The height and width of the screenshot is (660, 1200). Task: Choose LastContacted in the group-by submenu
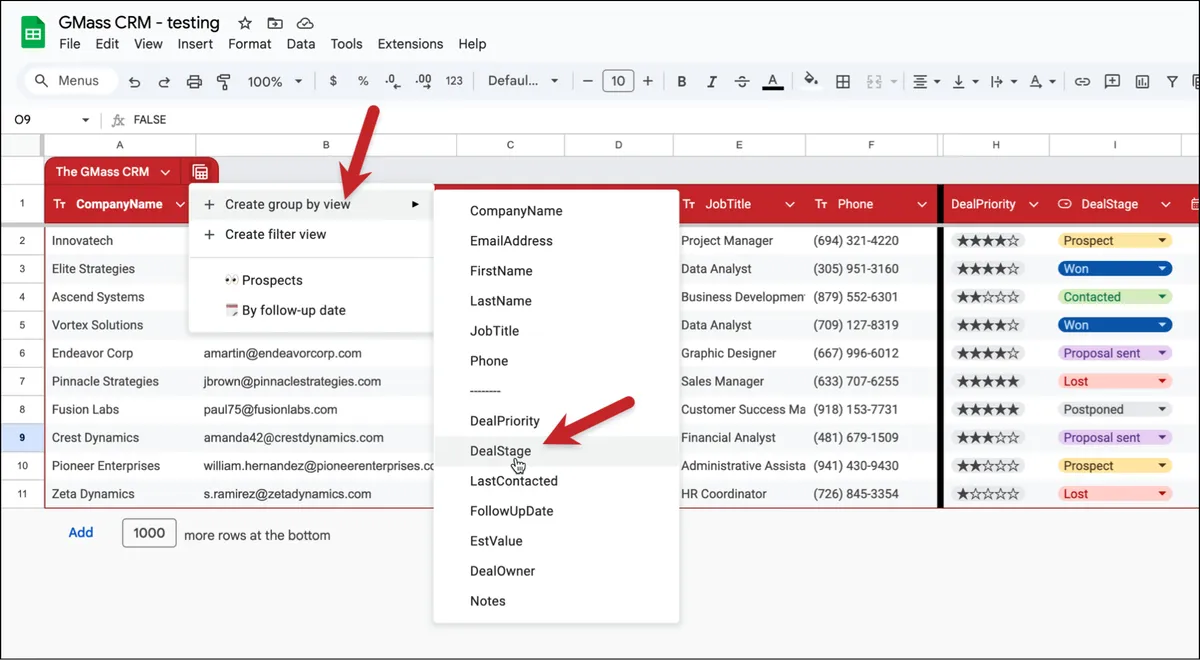pyautogui.click(x=556, y=481)
